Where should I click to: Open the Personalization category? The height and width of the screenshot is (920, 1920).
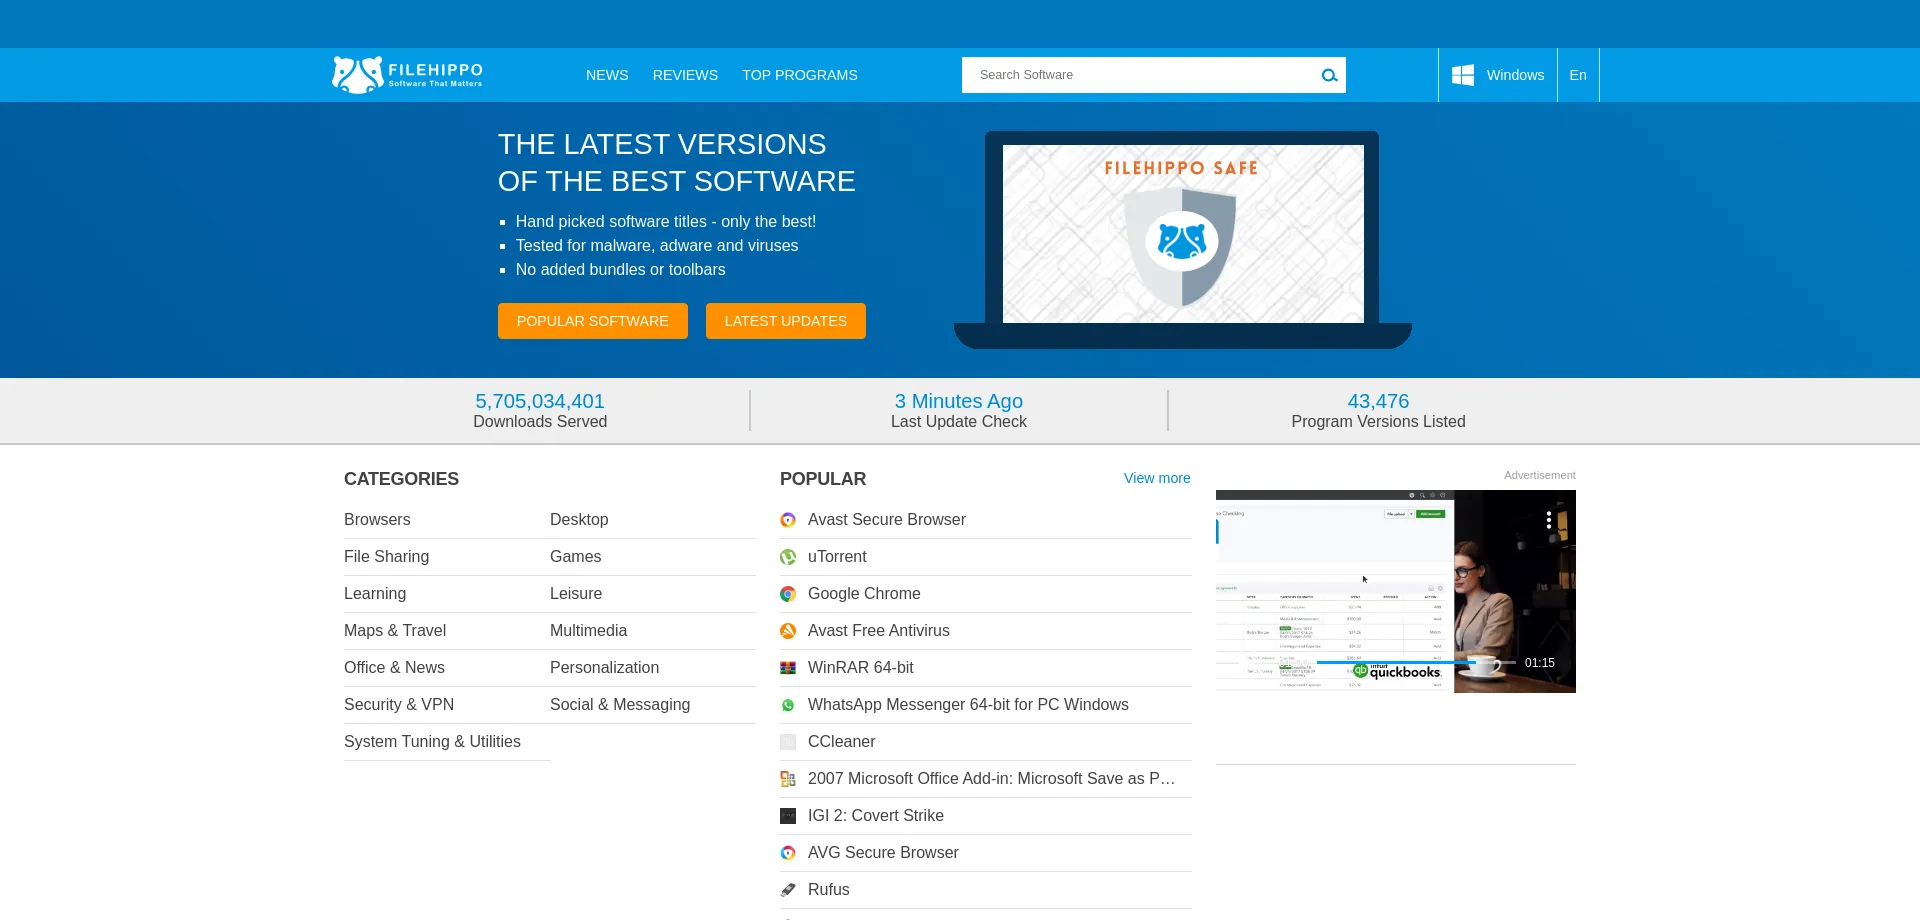(x=604, y=668)
